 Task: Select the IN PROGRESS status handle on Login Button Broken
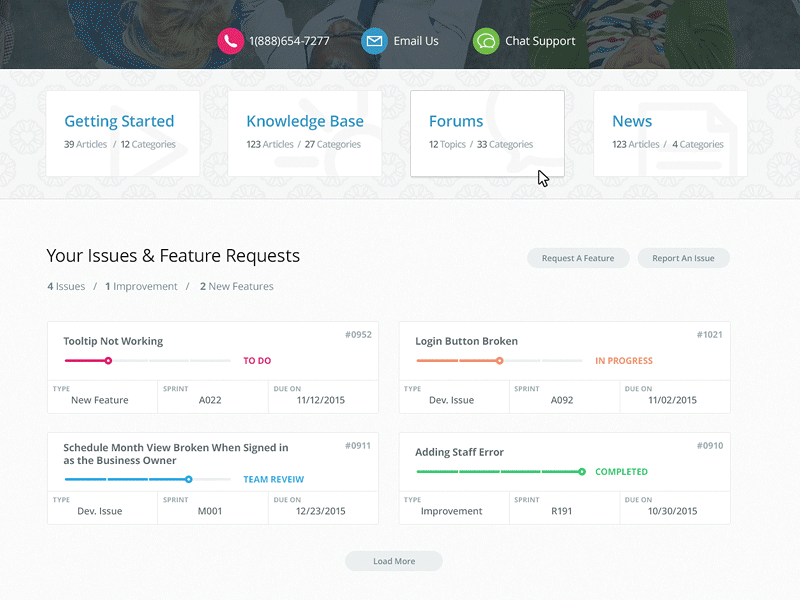(x=500, y=360)
